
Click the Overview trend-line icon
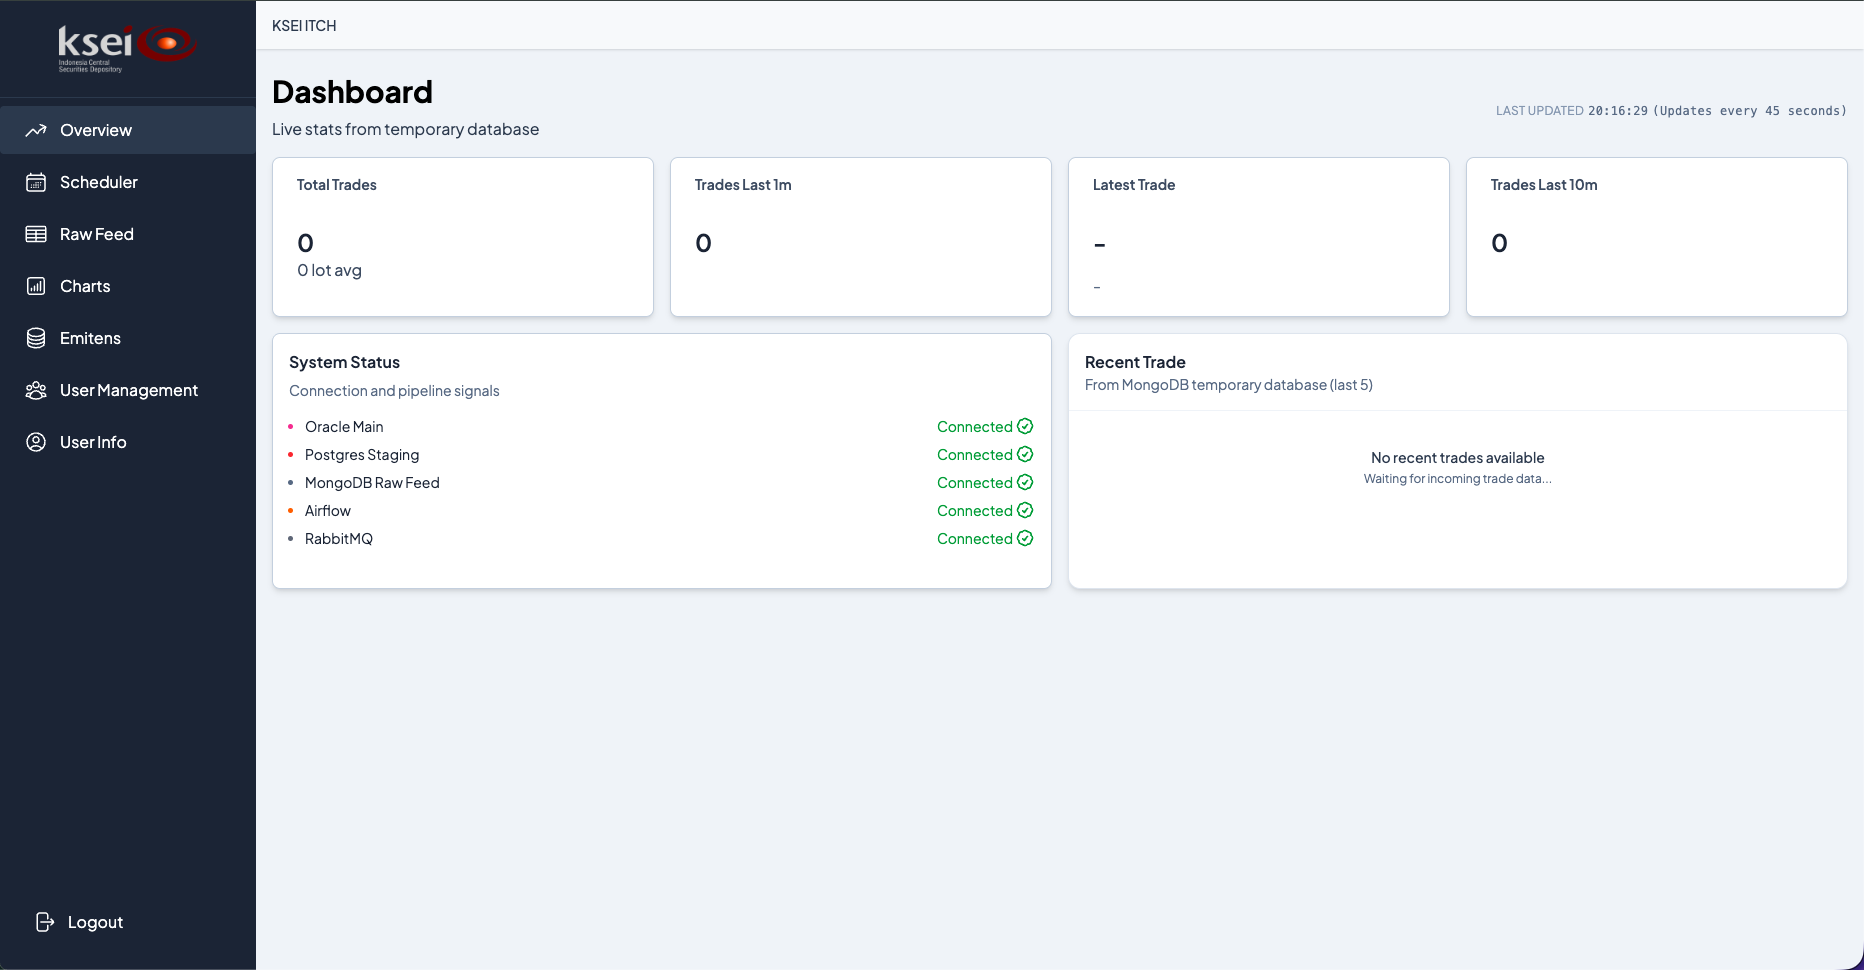(x=36, y=130)
